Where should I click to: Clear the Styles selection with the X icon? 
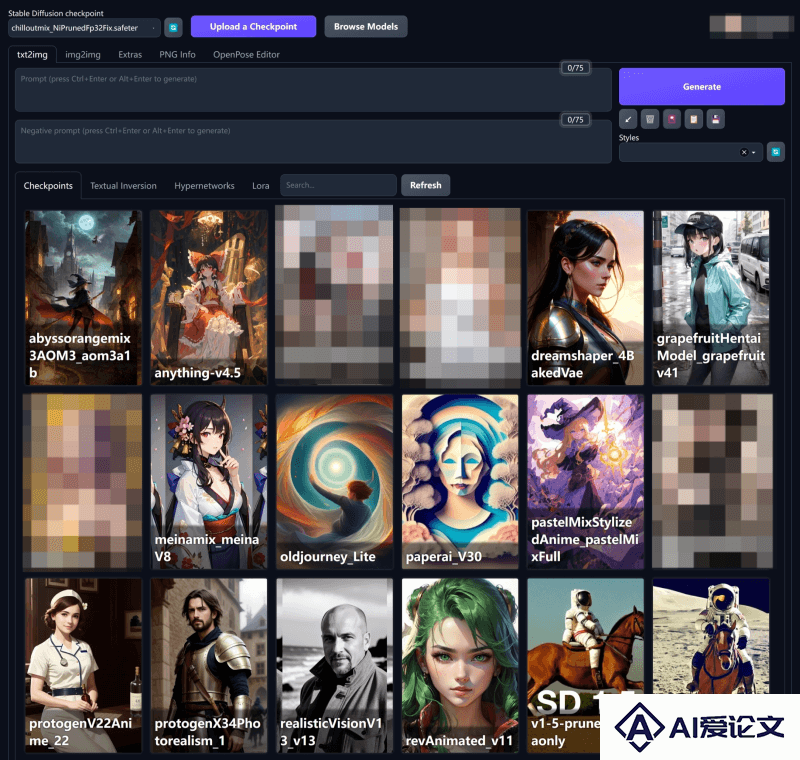pyautogui.click(x=744, y=153)
